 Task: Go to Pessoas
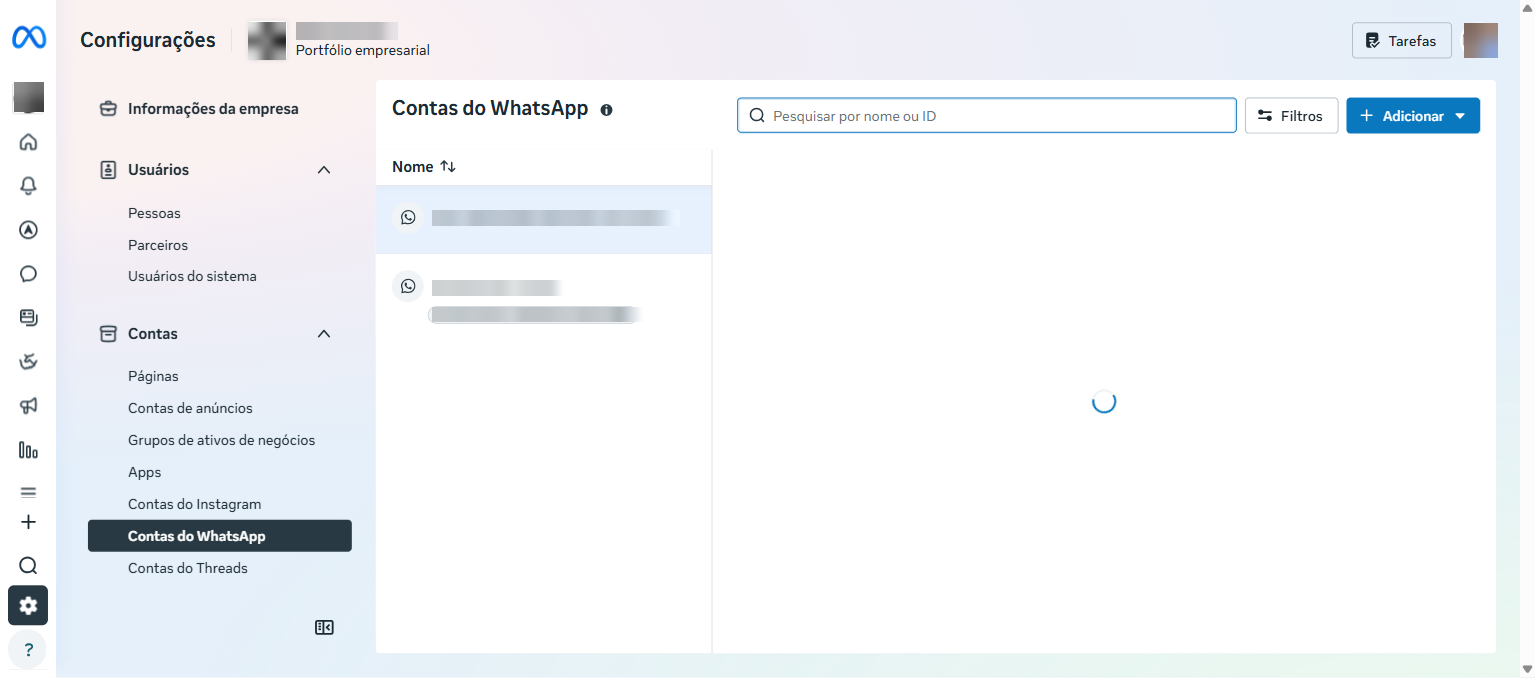click(x=154, y=213)
